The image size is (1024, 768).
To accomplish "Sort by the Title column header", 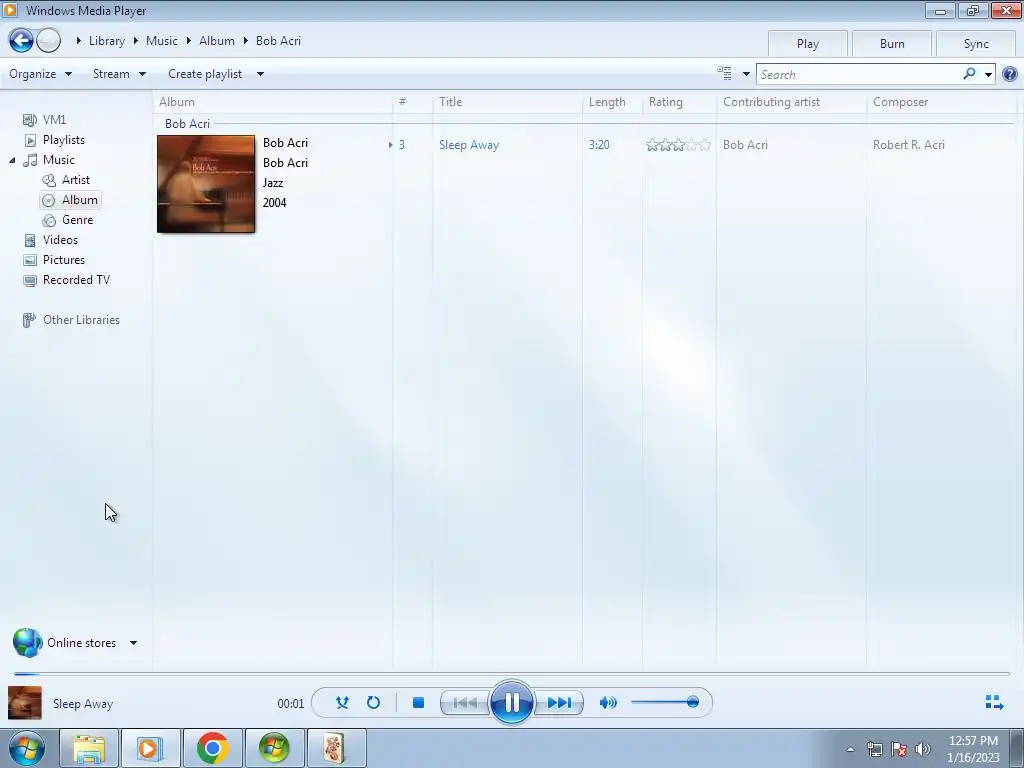I will tap(507, 102).
